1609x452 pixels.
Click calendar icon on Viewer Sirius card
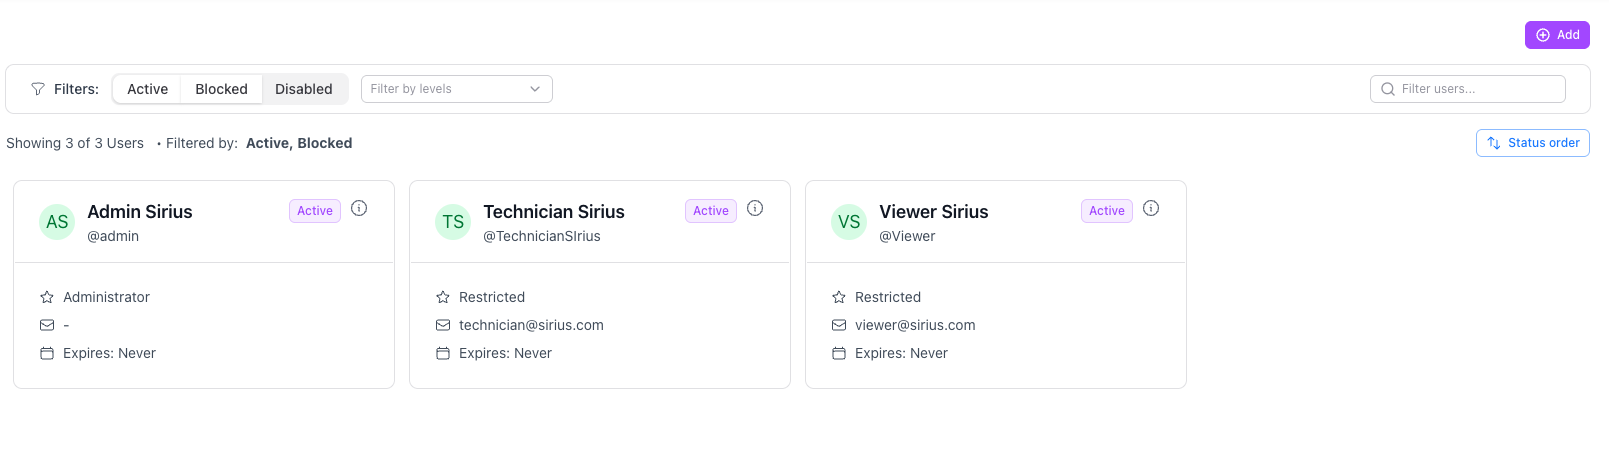(839, 353)
